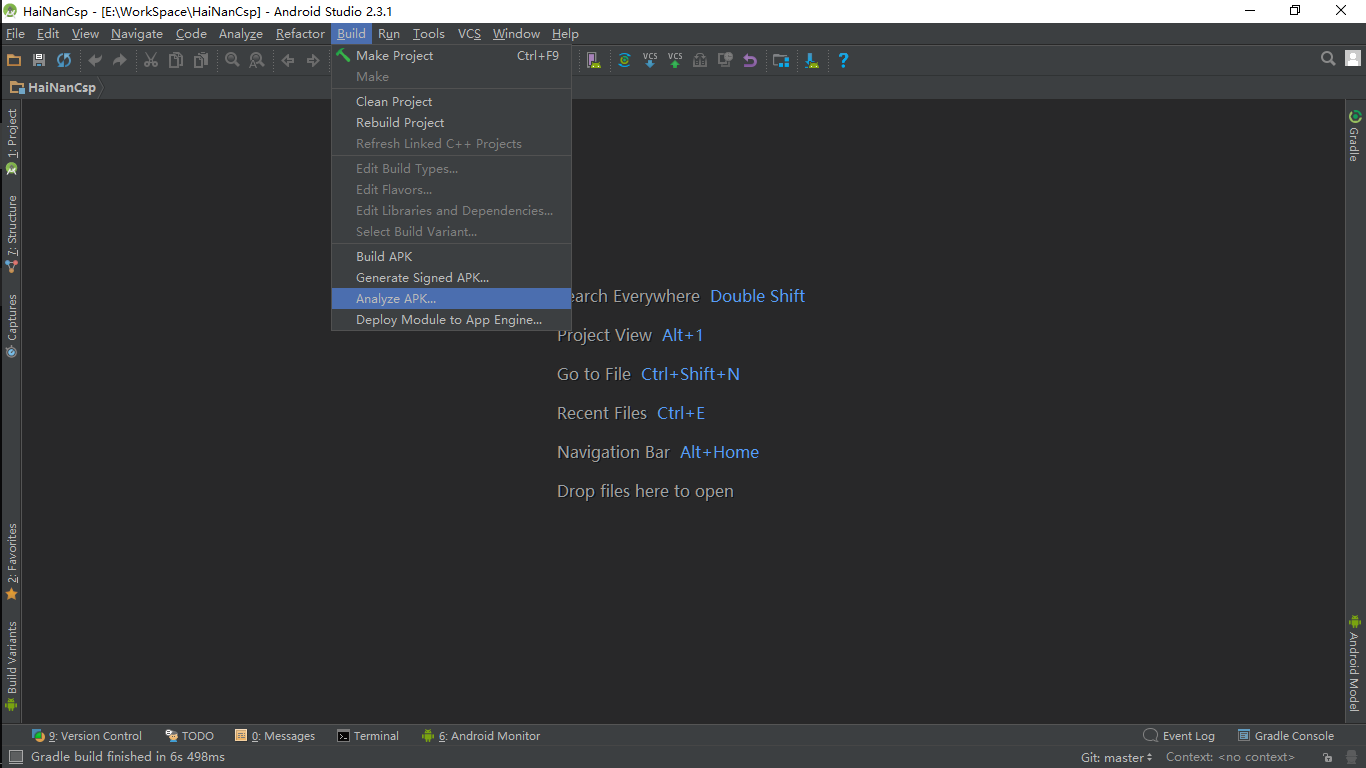
Task: Open the 6: Android Monitor tab
Action: point(481,736)
